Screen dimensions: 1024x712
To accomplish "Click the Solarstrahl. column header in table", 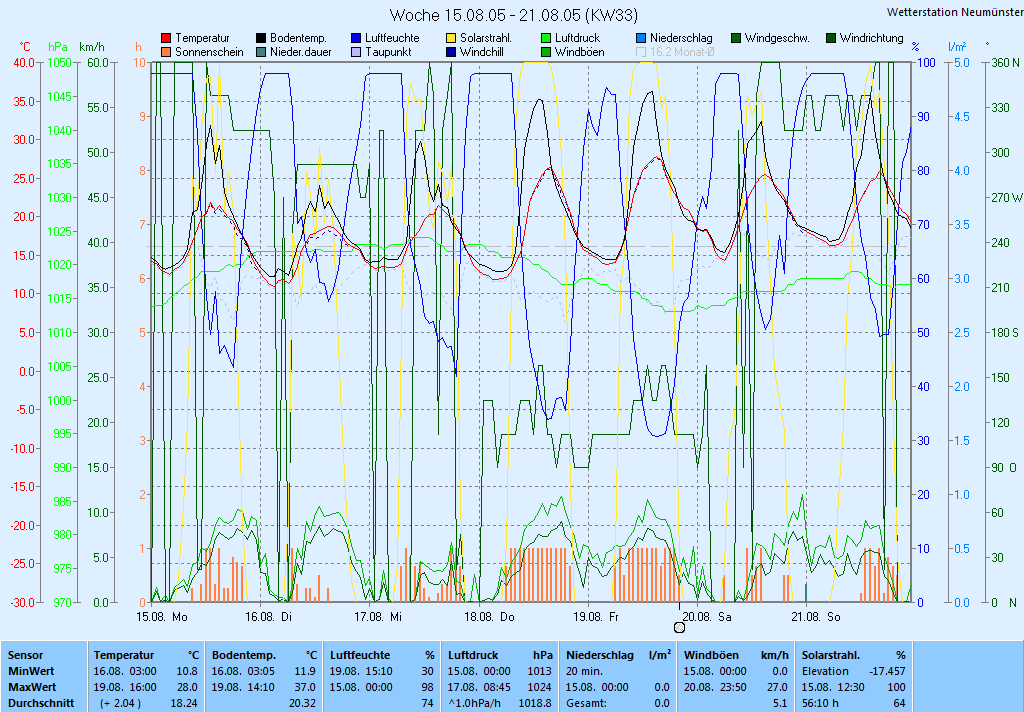I will tap(831, 655).
